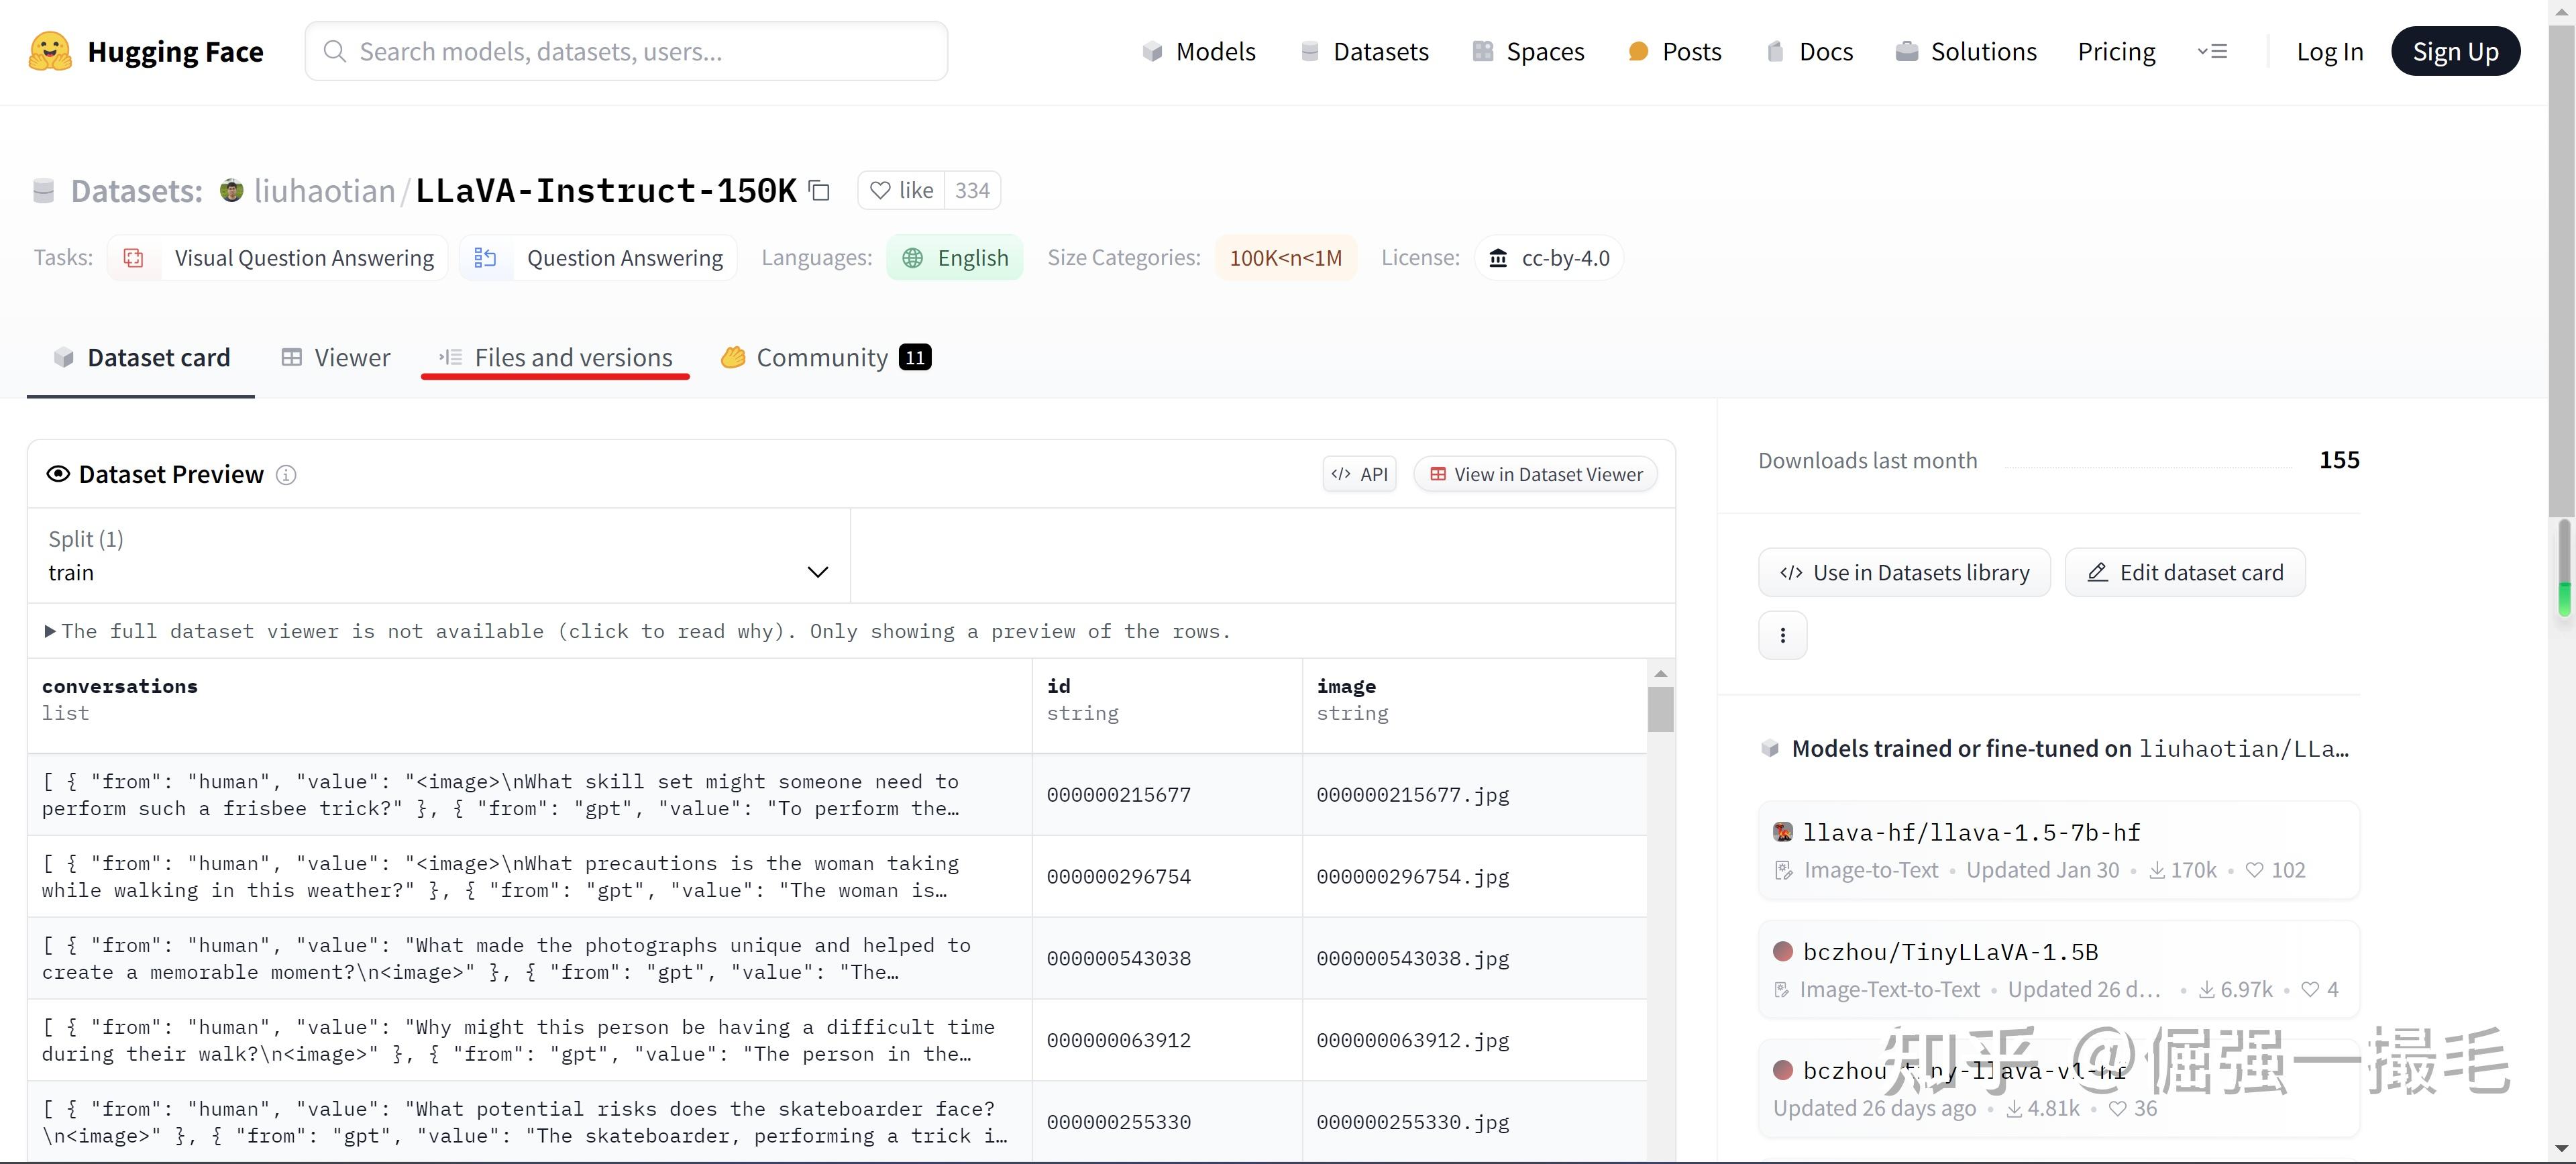Click the Datasets breadcrumb database icon

44,190
